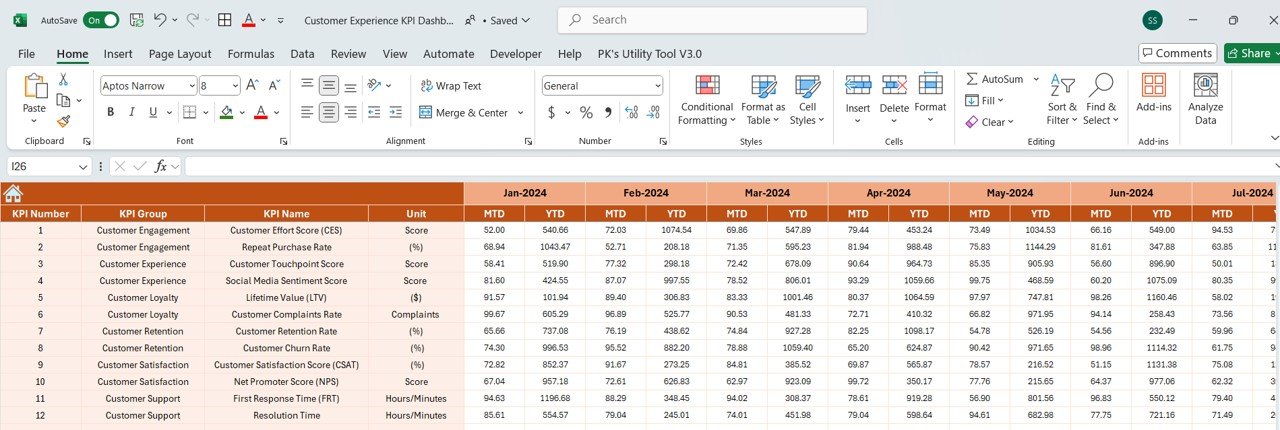Open Conditional Formatting menu
Image resolution: width=1280 pixels, height=430 pixels.
(707, 100)
